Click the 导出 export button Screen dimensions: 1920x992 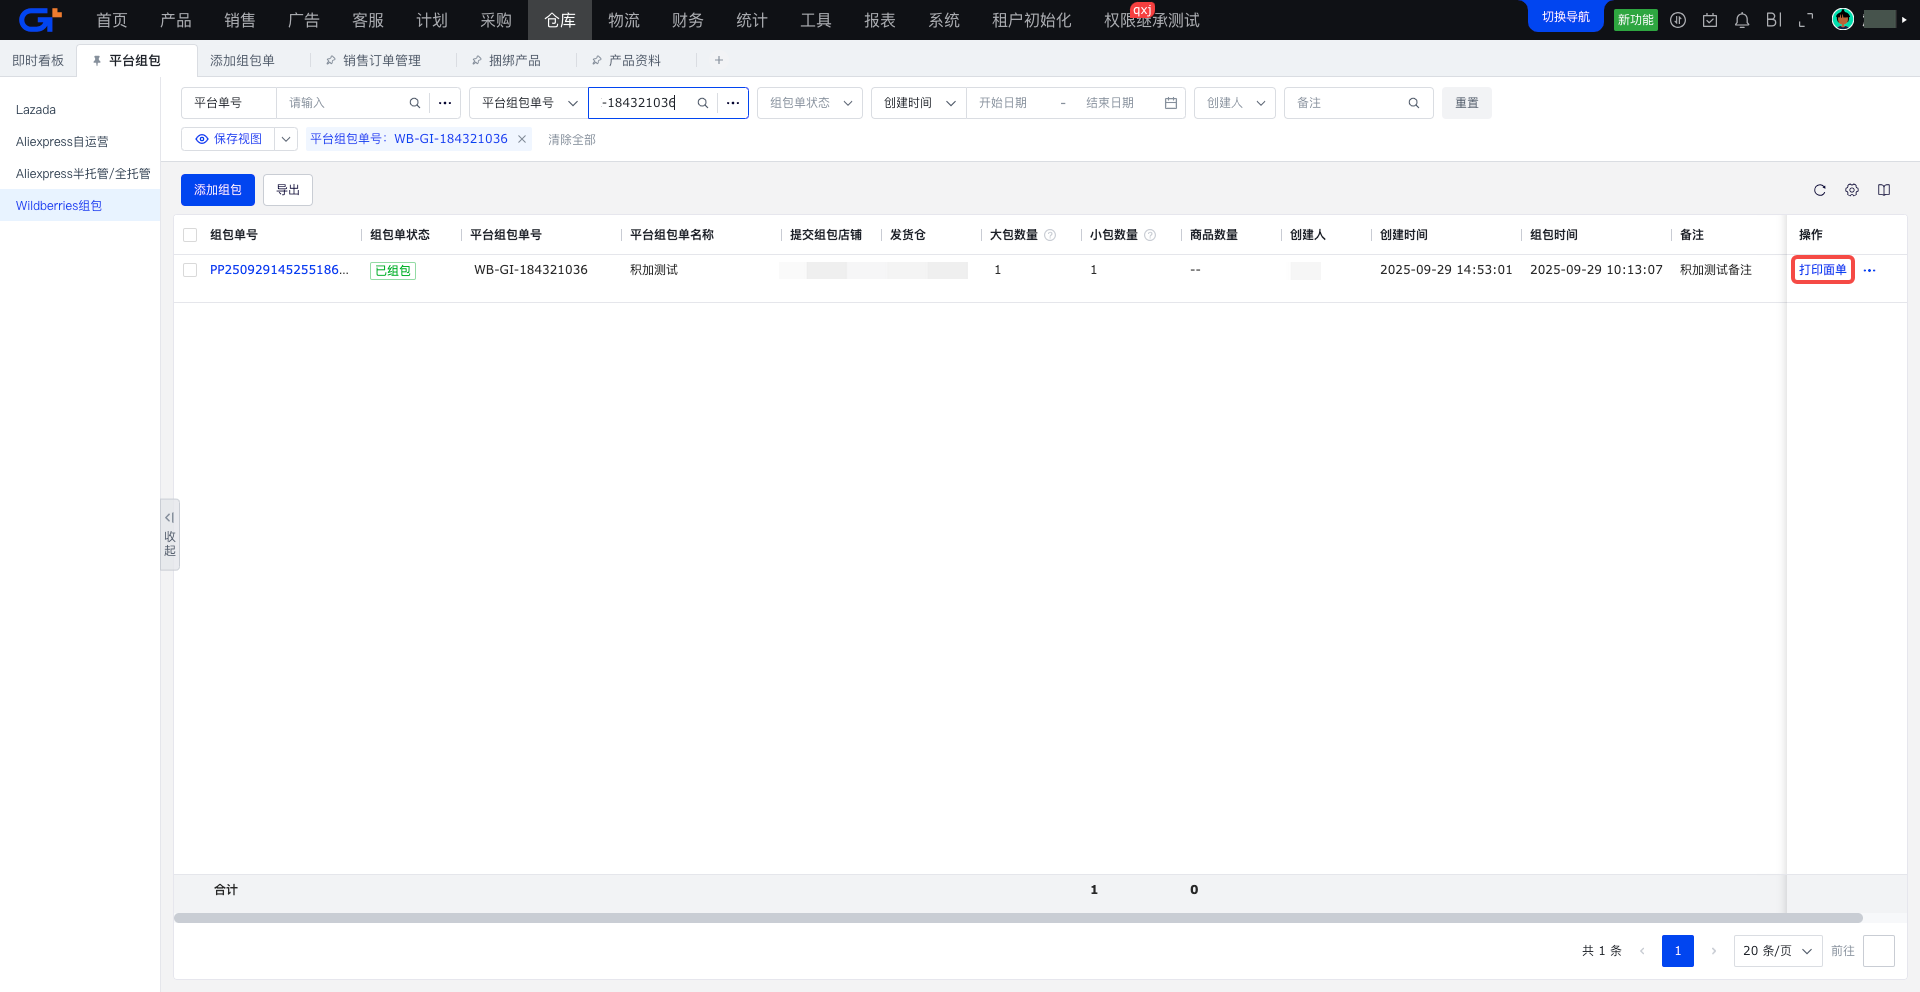pyautogui.click(x=288, y=190)
